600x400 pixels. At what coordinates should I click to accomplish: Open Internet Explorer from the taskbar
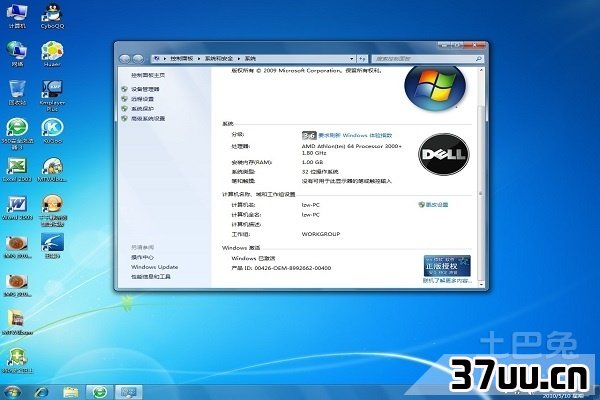click(x=41, y=392)
